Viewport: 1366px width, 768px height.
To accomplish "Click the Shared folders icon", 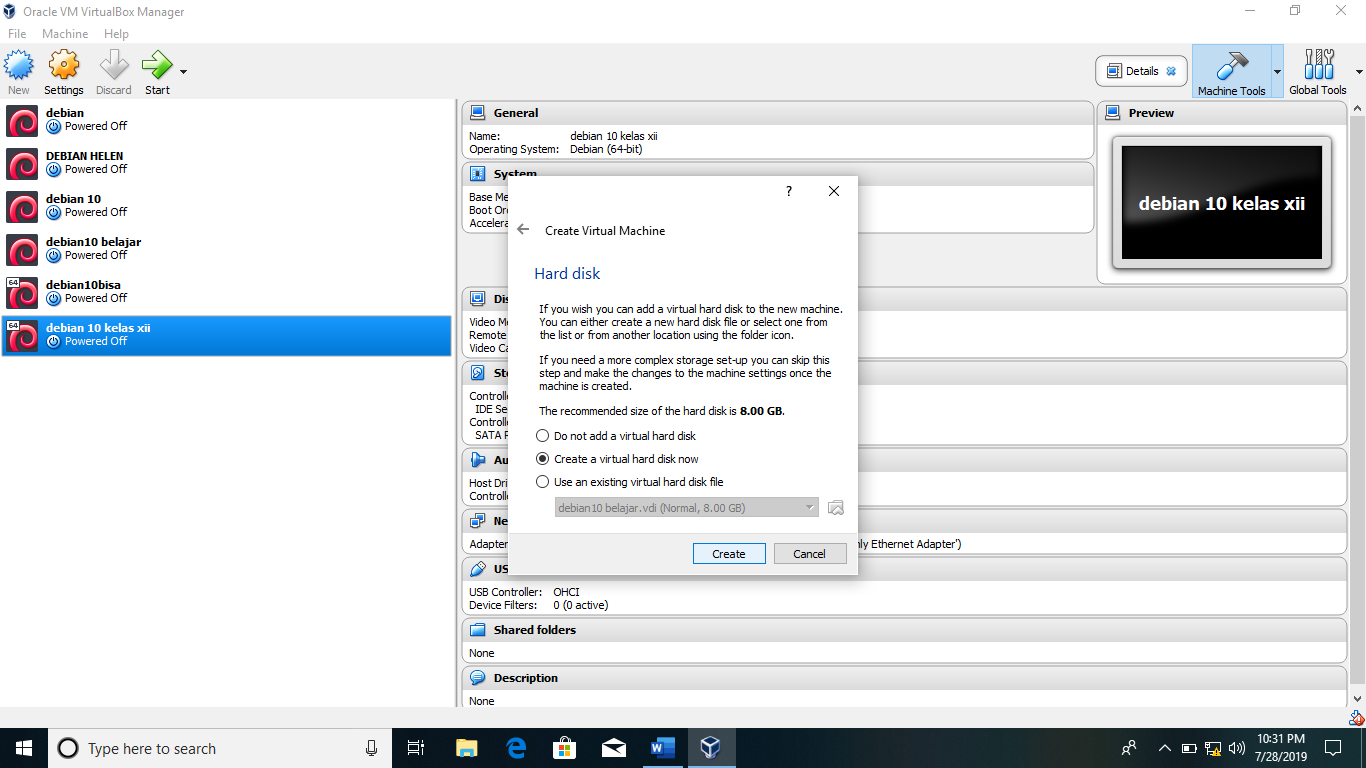I will click(478, 630).
